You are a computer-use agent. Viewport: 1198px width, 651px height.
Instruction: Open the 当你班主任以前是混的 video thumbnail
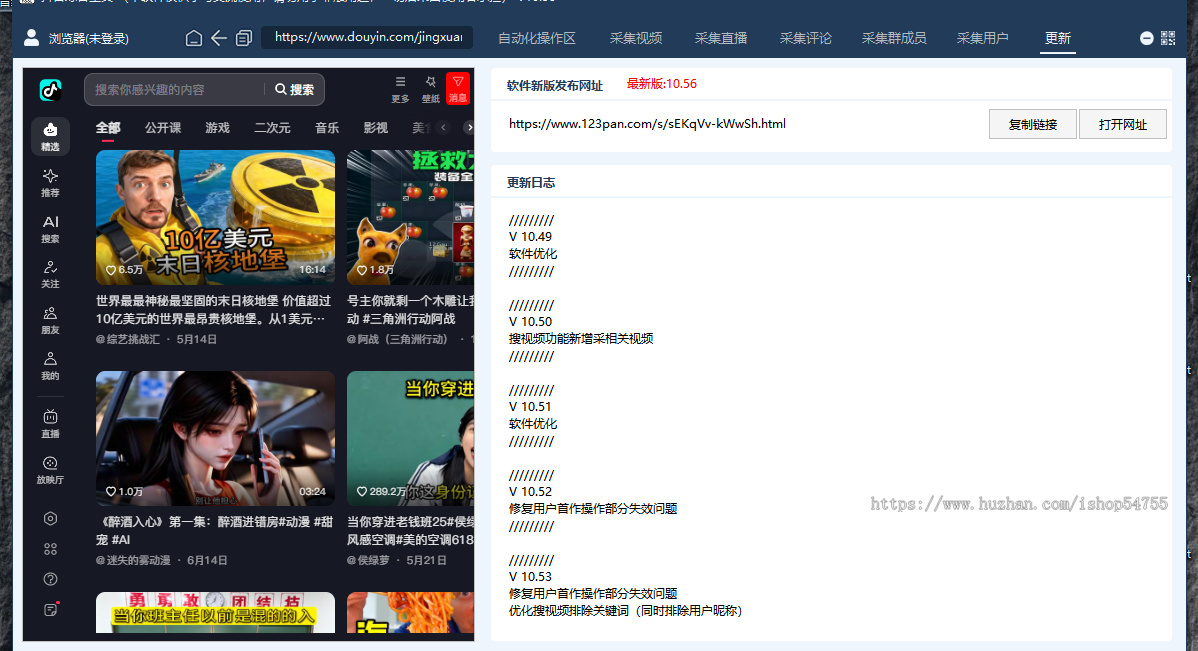point(215,613)
